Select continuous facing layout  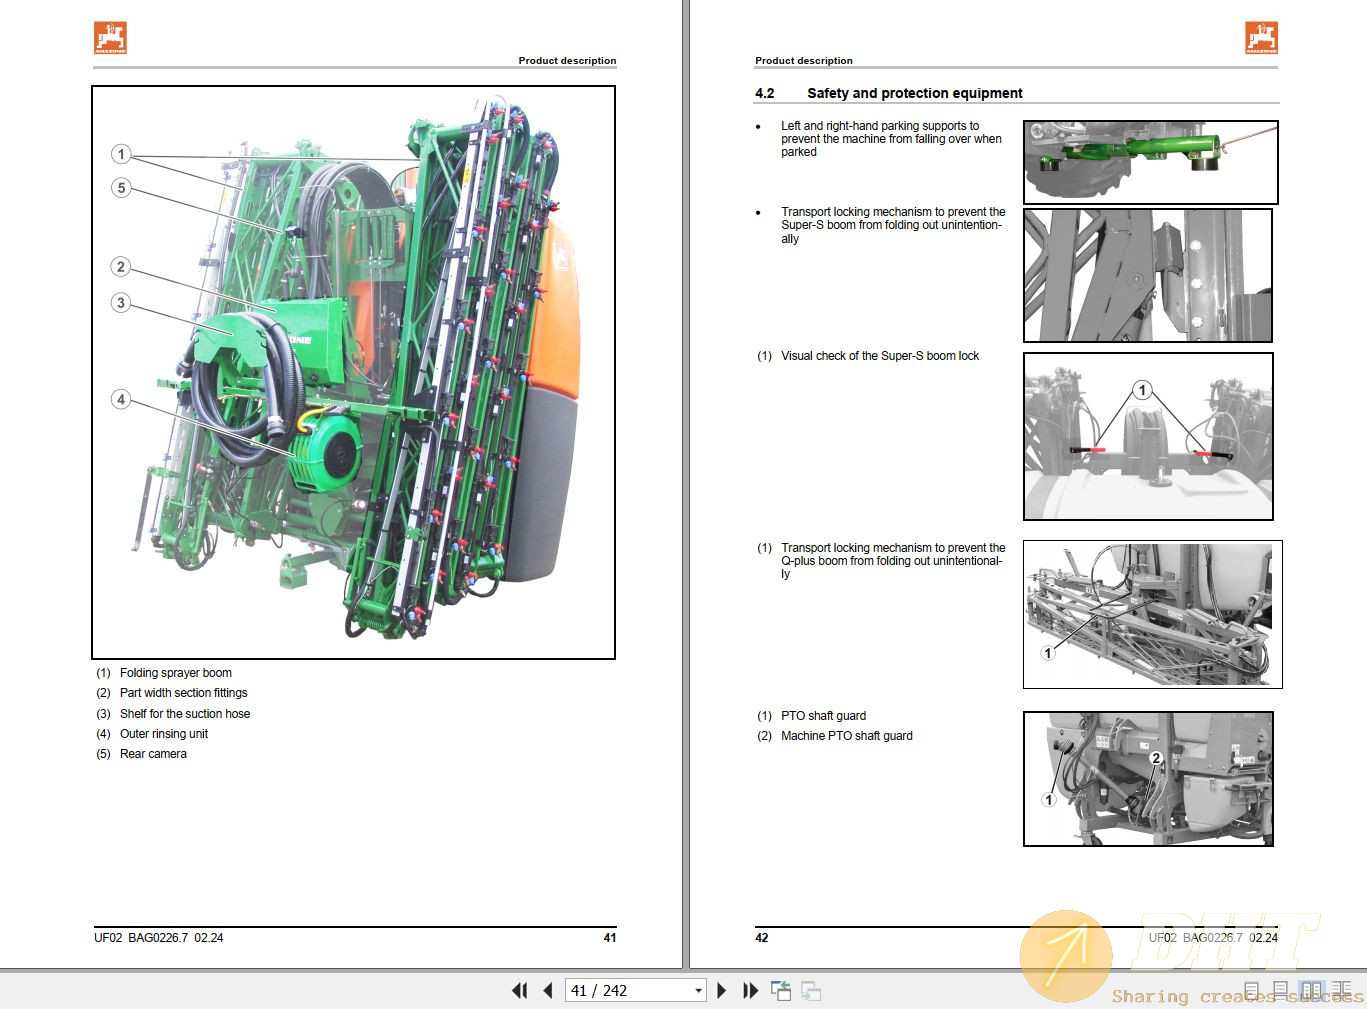1342,990
